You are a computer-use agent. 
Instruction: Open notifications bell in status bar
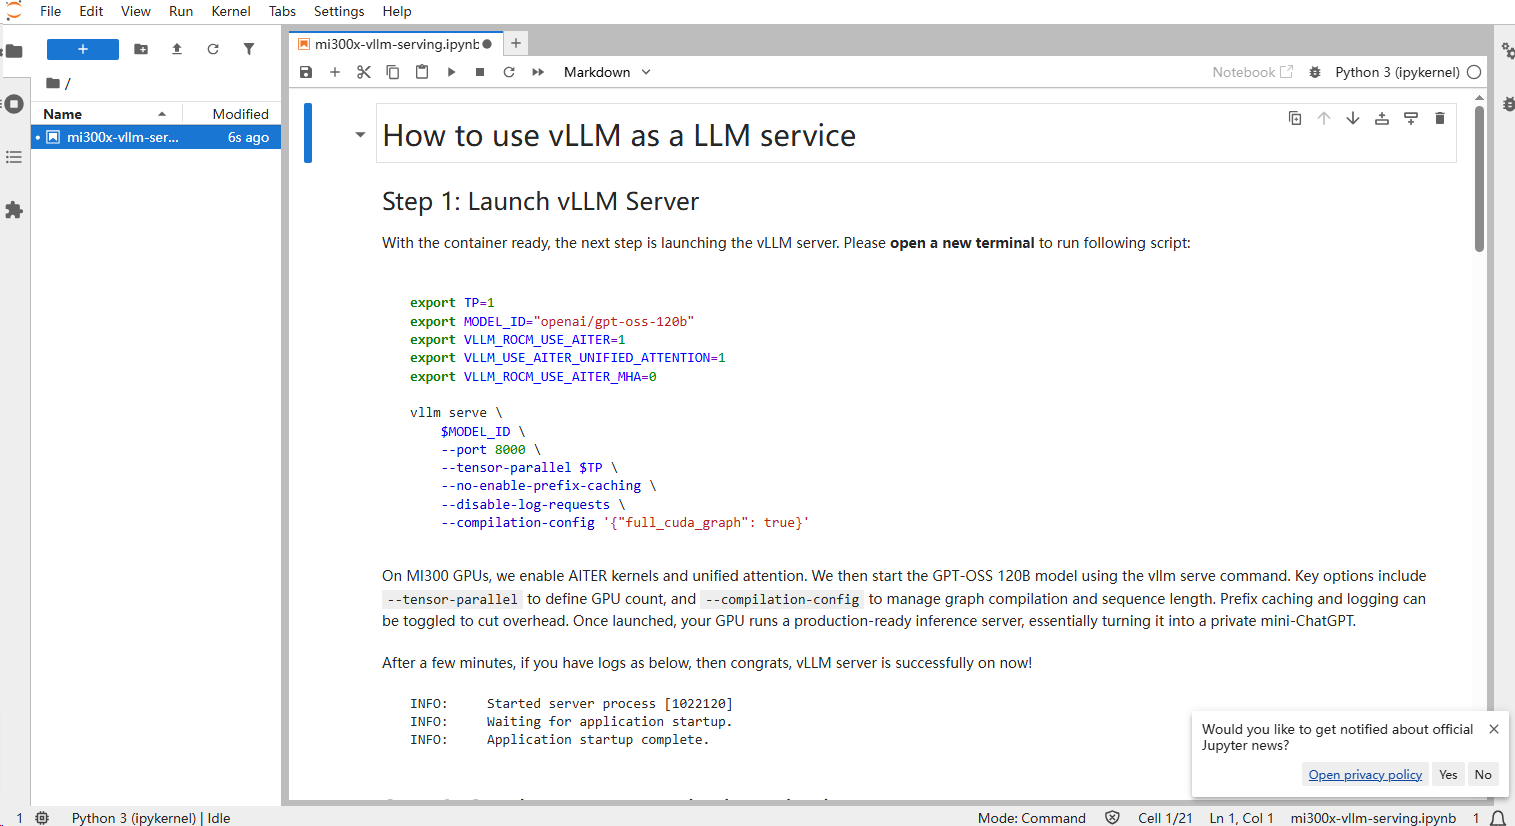tap(1498, 818)
